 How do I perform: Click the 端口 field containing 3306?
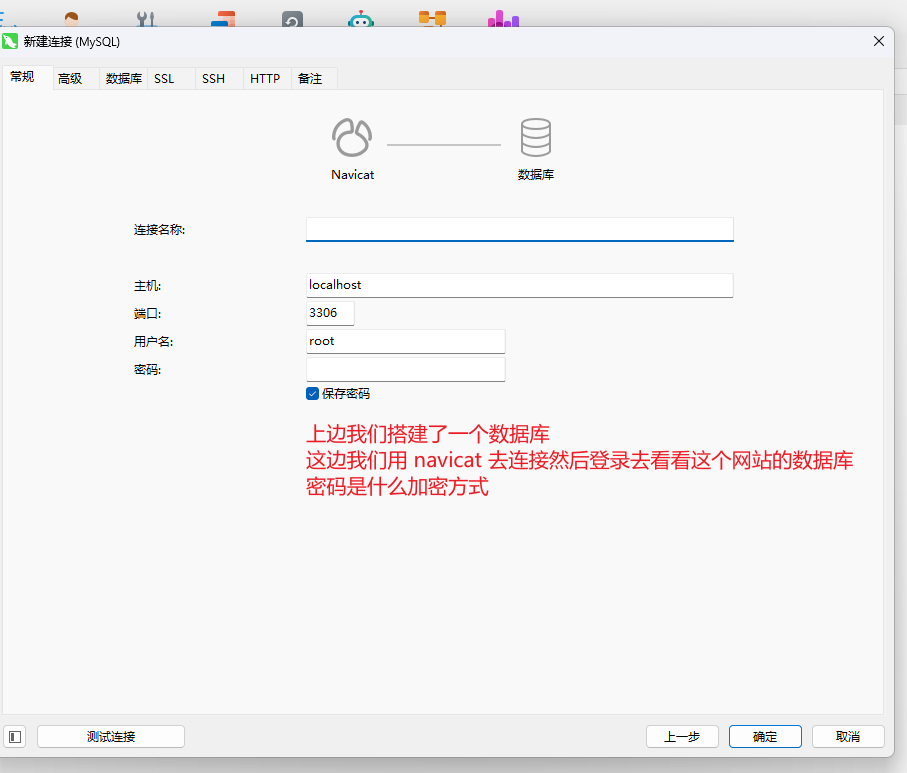(330, 313)
